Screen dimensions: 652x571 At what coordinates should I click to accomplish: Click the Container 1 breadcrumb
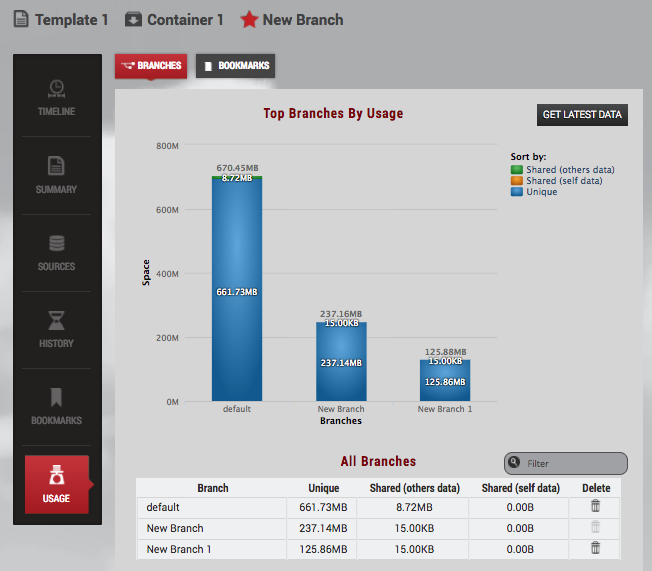point(174,19)
